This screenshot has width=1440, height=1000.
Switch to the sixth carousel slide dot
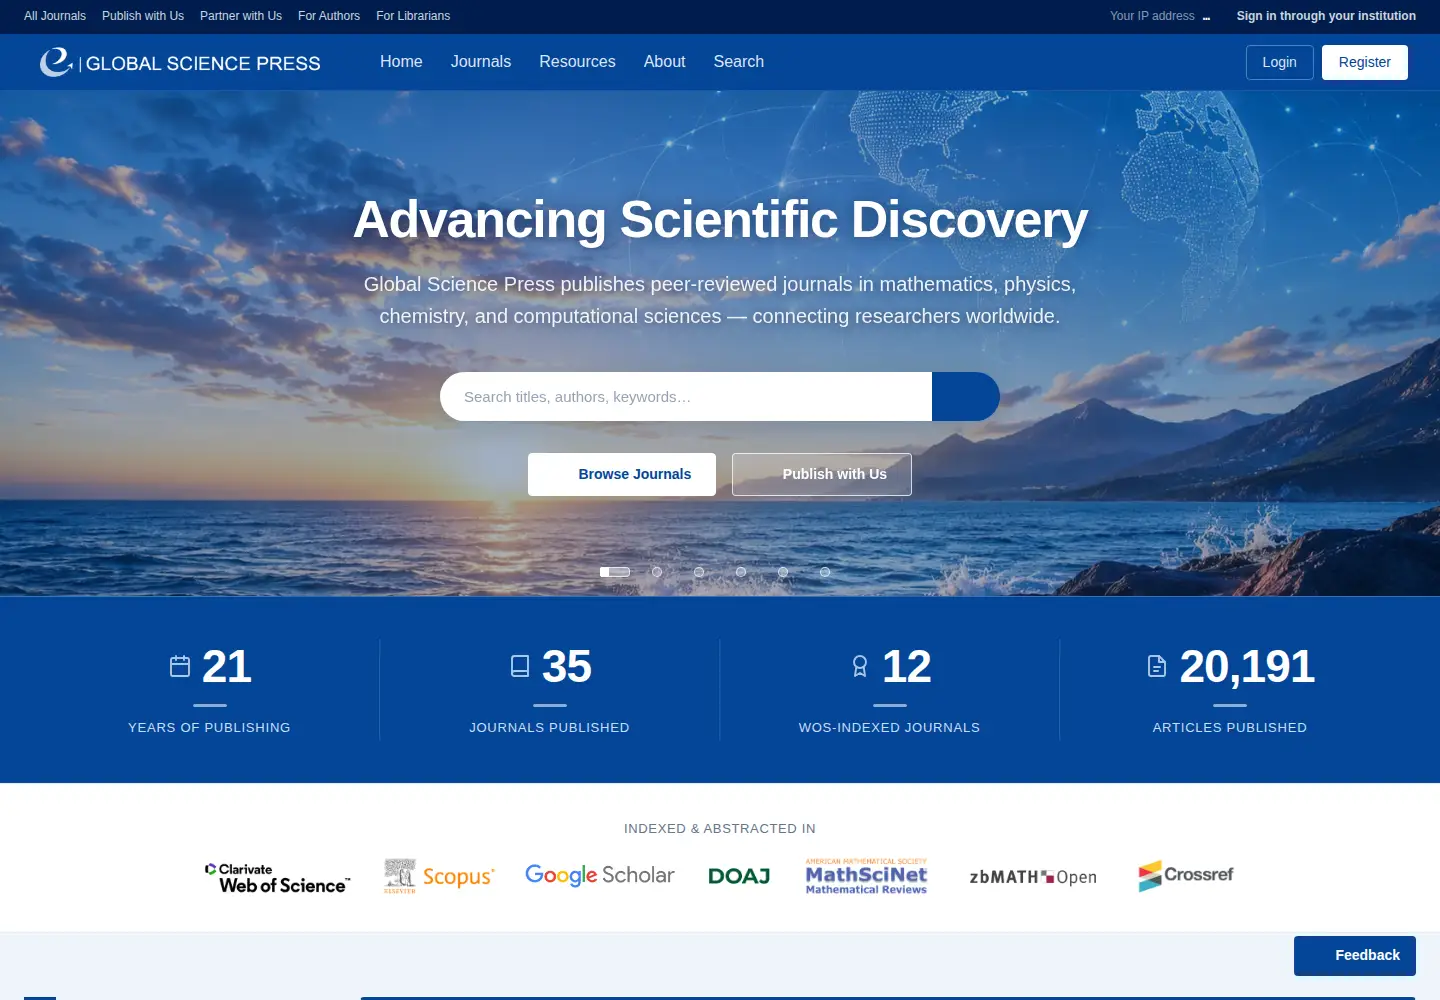tap(825, 572)
